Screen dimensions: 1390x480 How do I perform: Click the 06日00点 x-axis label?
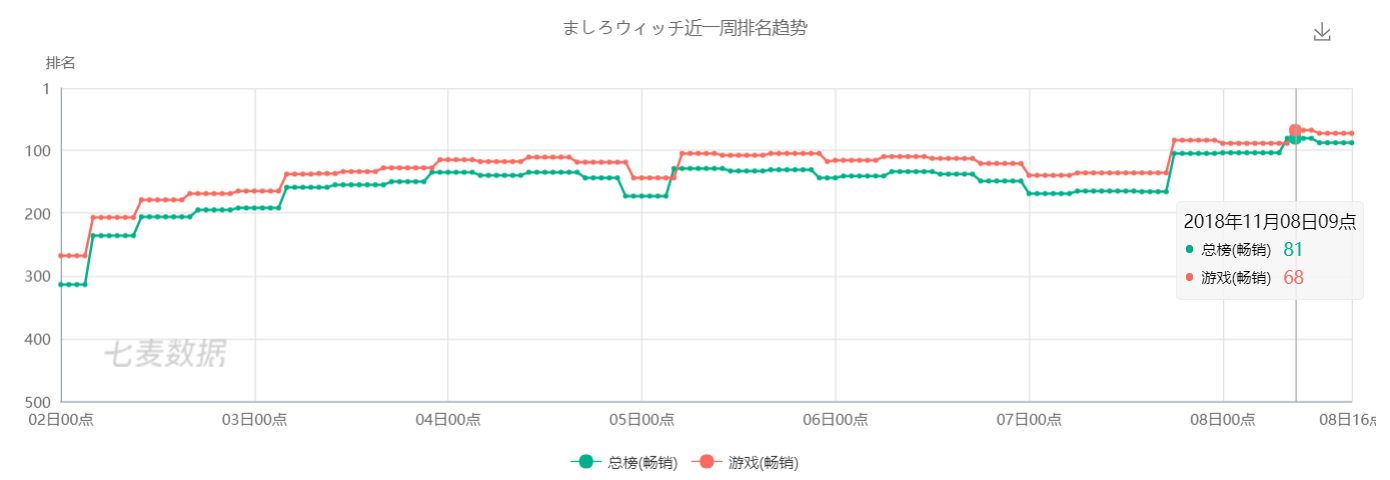click(835, 420)
